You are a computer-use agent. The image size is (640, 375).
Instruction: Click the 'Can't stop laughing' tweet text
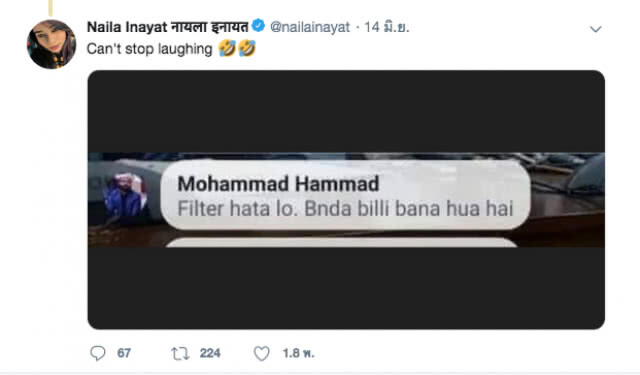[149, 49]
